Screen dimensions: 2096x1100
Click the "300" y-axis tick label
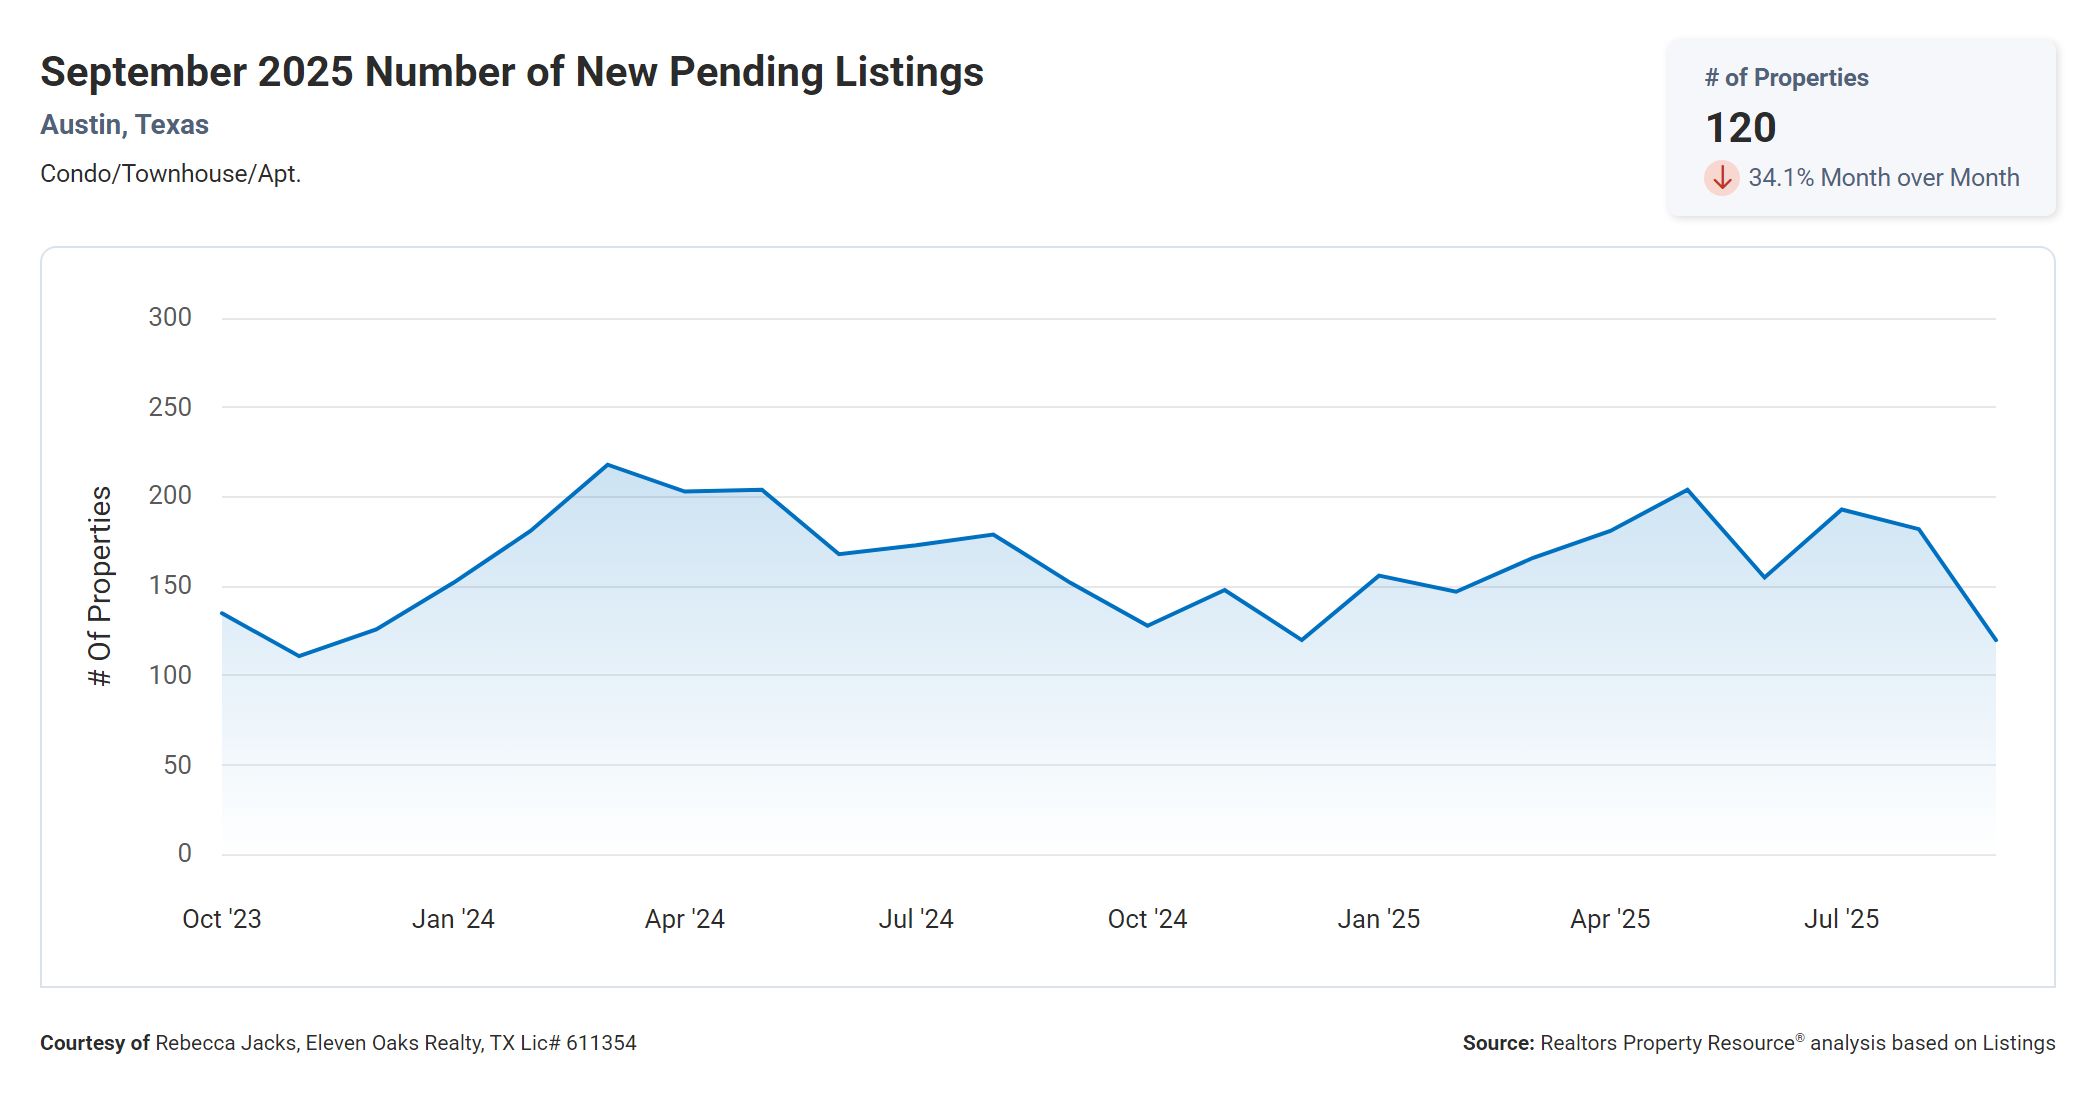click(x=170, y=318)
